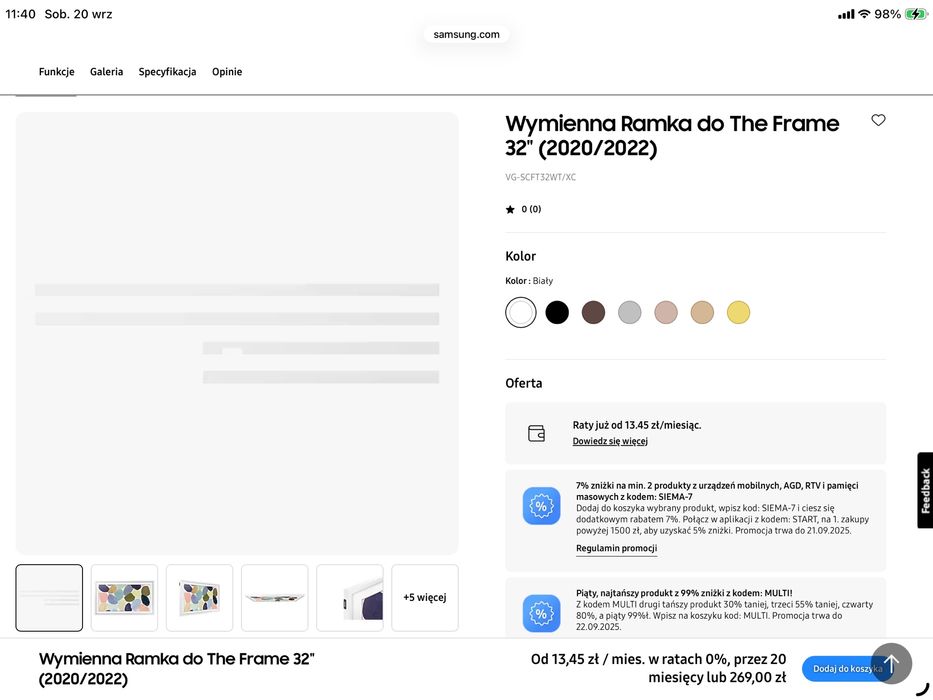Click the scroll-to-top arrow button
The width and height of the screenshot is (933, 700).
click(x=891, y=663)
